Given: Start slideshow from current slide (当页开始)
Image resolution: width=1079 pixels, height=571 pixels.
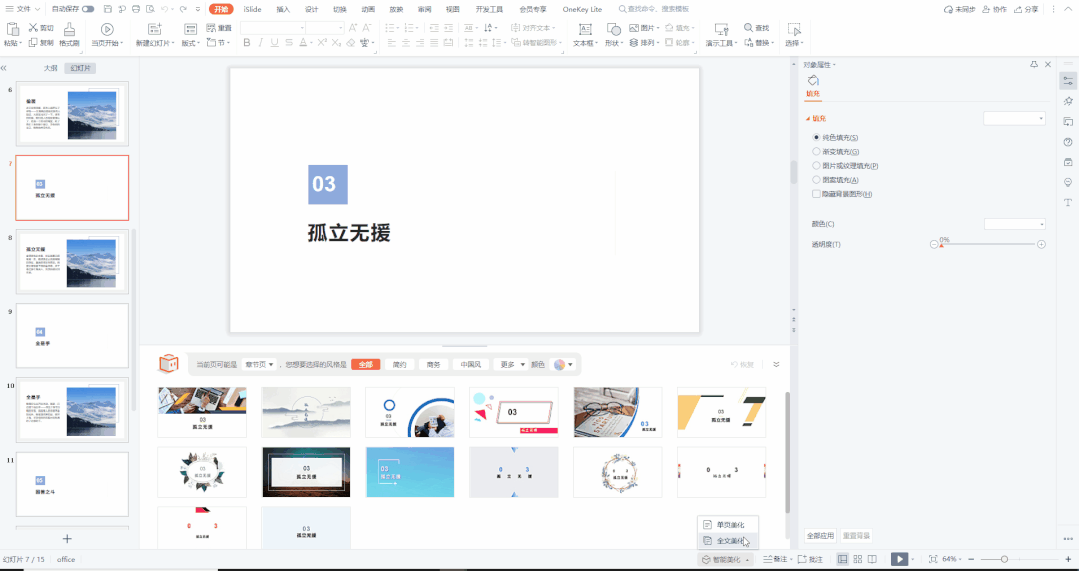Looking at the screenshot, I should 107,35.
